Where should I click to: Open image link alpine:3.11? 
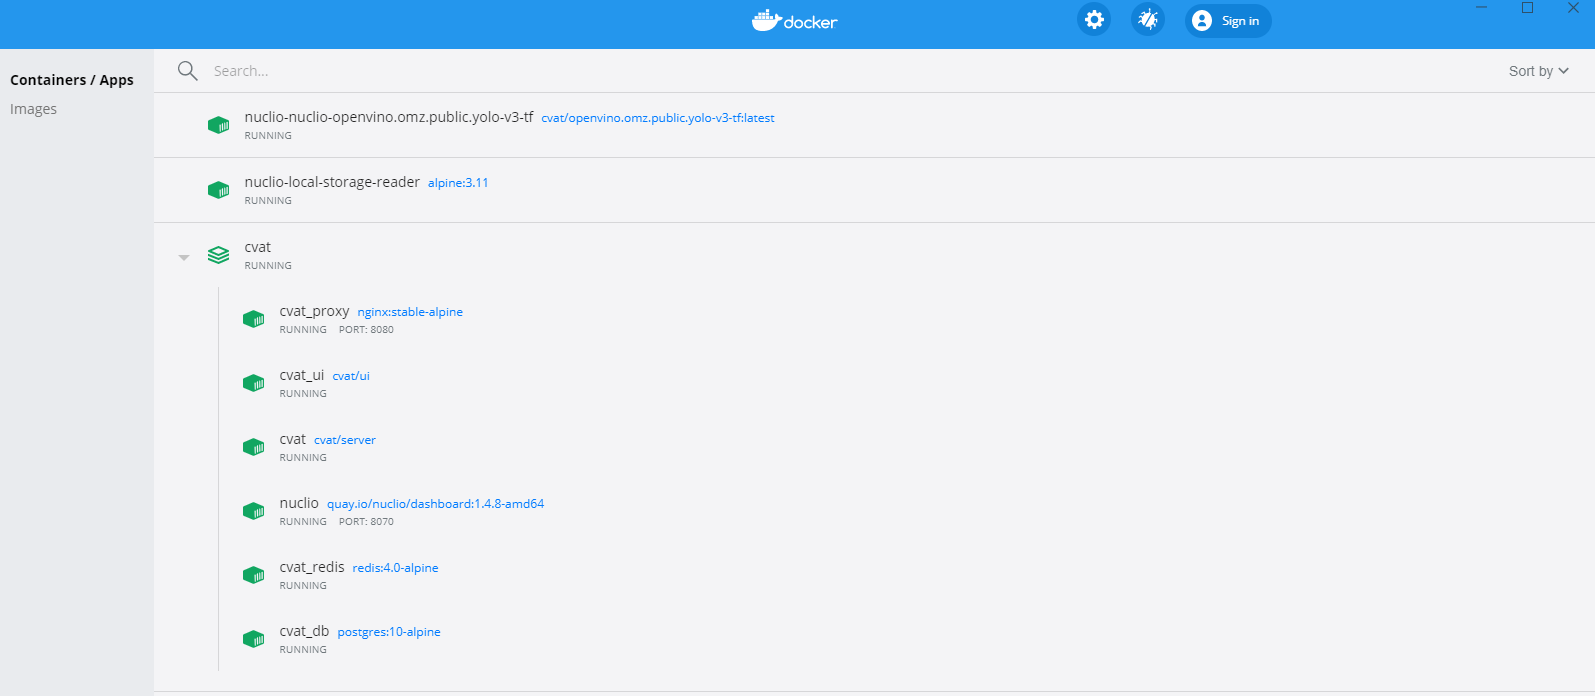458,183
